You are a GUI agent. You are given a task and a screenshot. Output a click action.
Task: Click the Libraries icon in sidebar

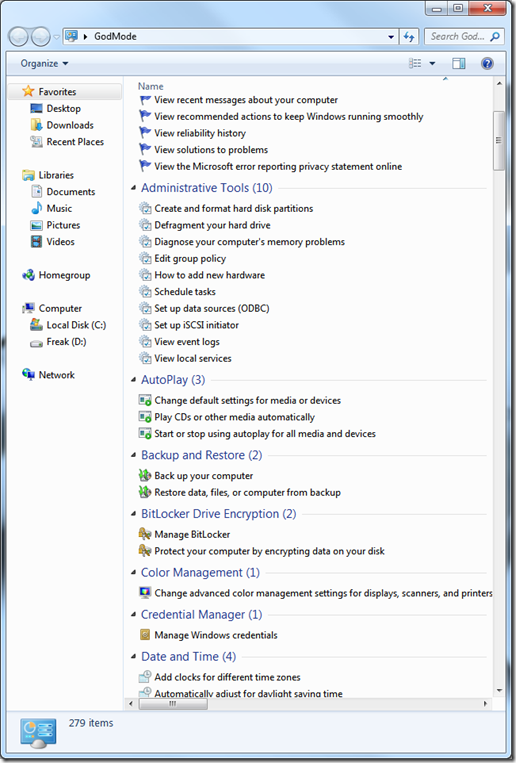(x=29, y=175)
